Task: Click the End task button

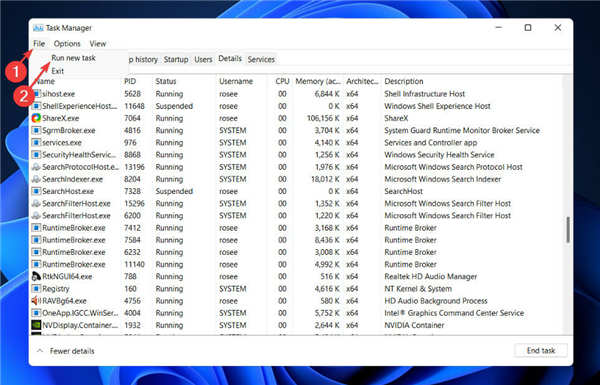Action: (541, 350)
